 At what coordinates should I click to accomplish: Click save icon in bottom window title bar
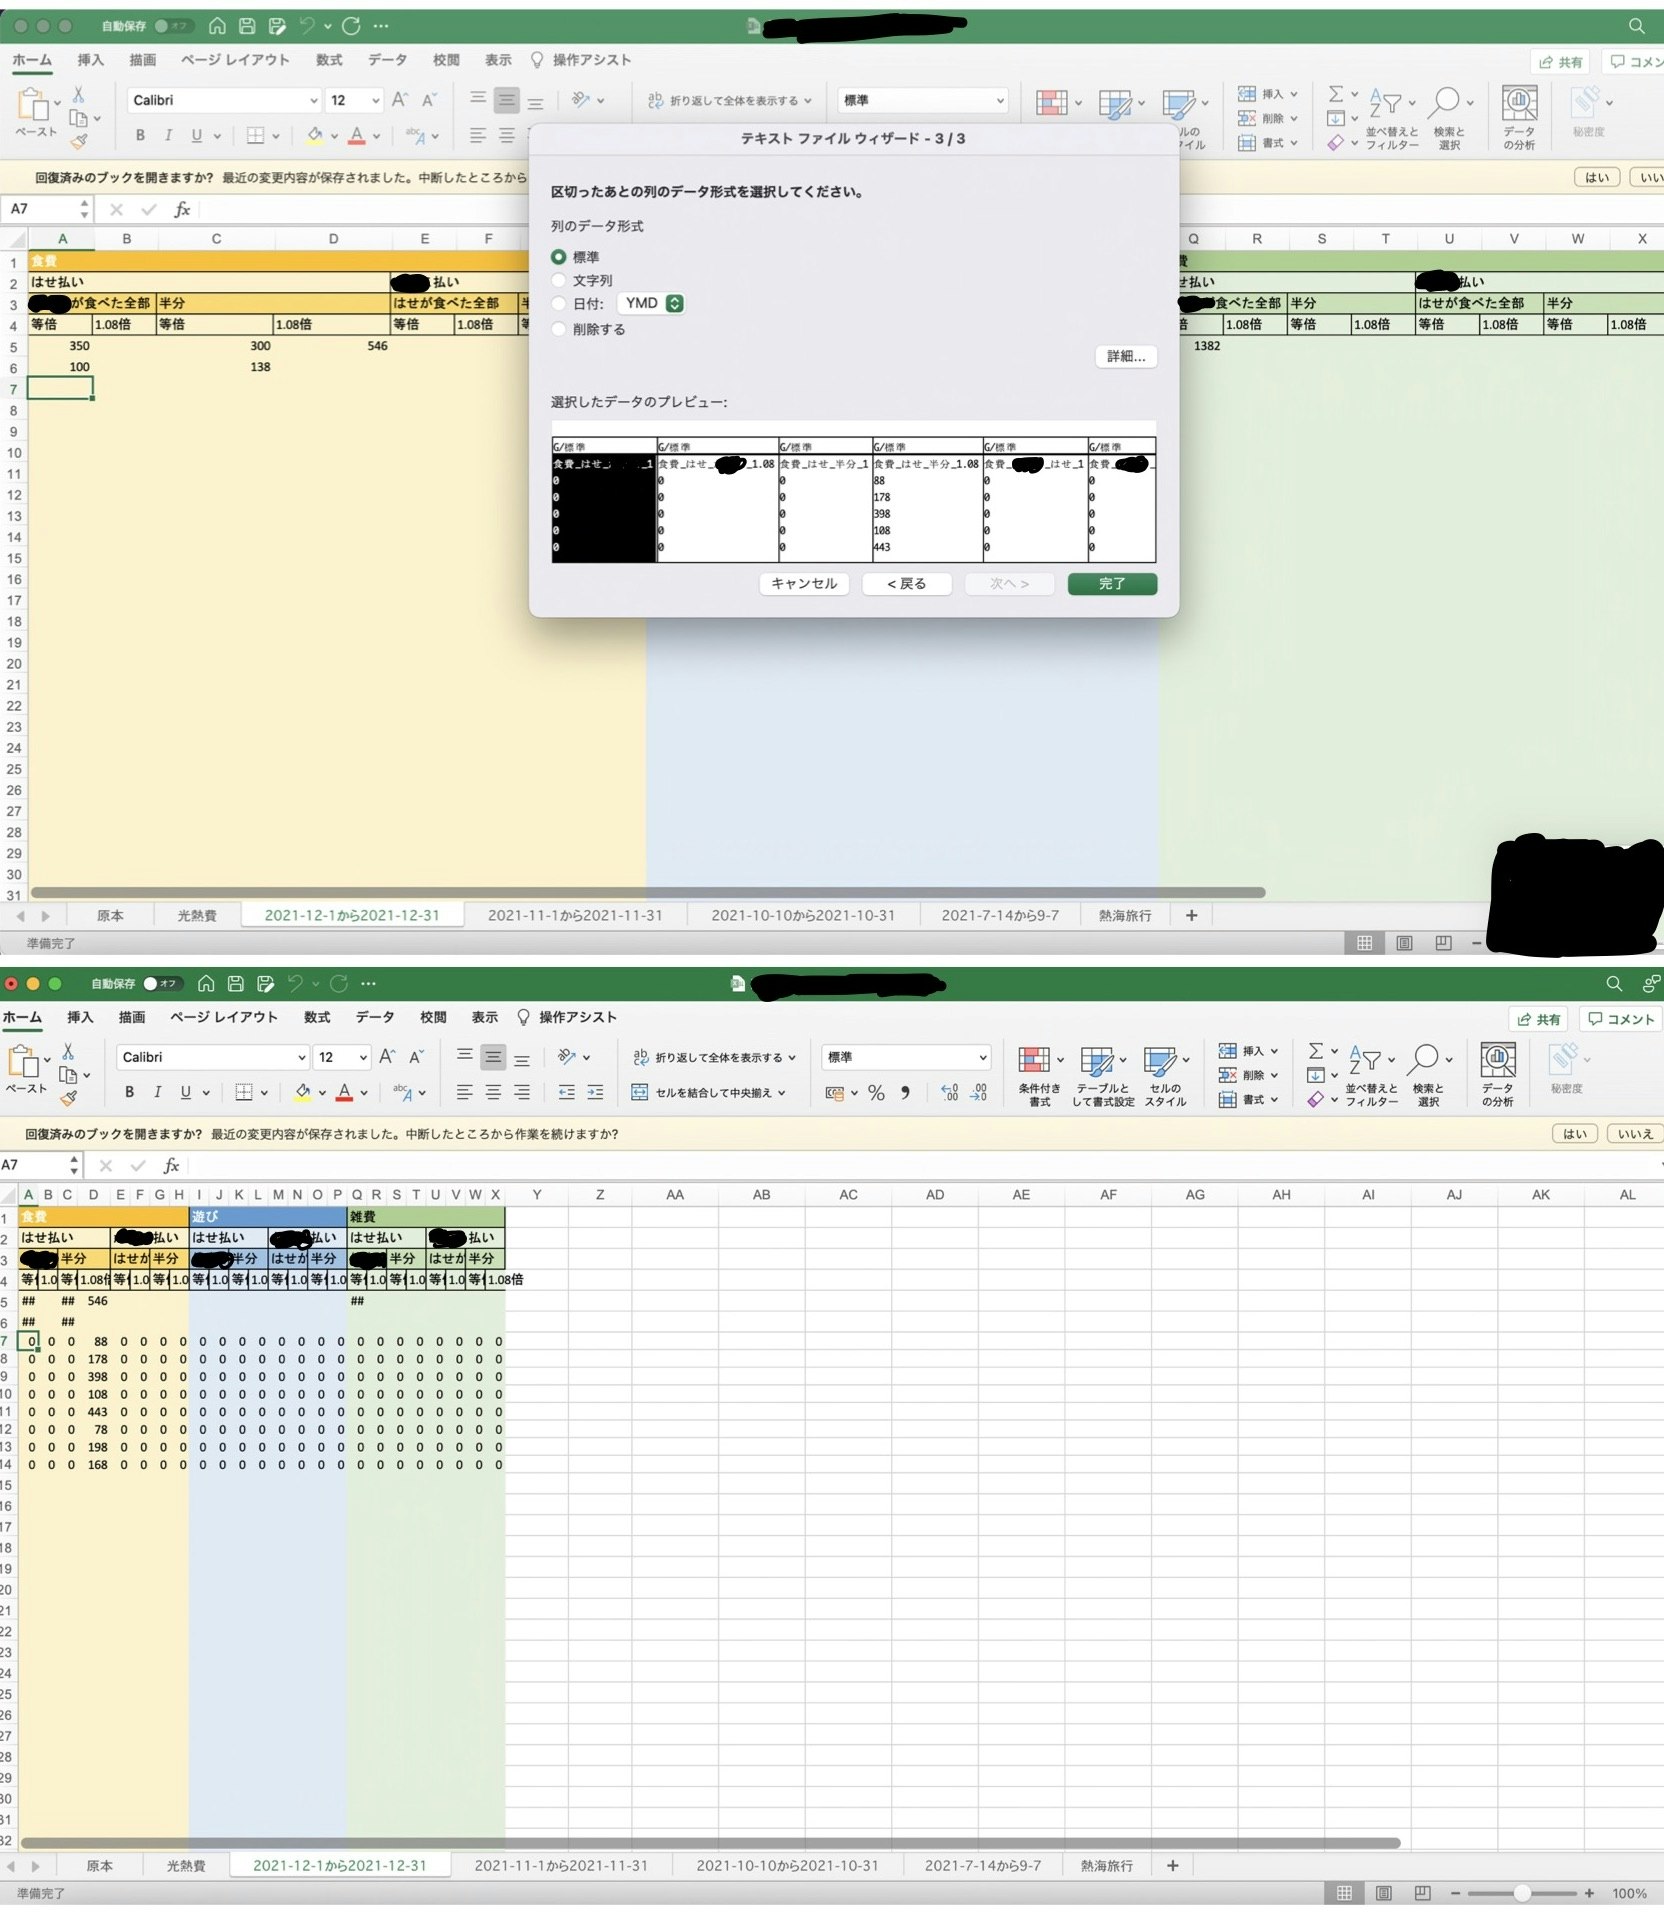[x=236, y=983]
